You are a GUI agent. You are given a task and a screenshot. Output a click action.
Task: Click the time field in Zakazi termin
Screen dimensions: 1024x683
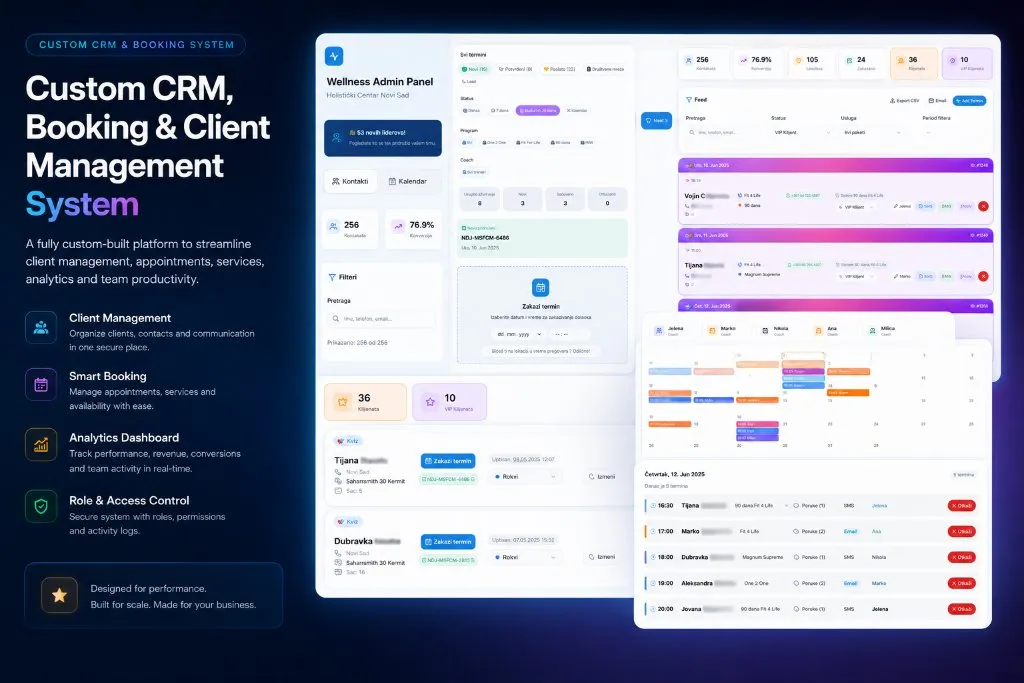pos(569,334)
